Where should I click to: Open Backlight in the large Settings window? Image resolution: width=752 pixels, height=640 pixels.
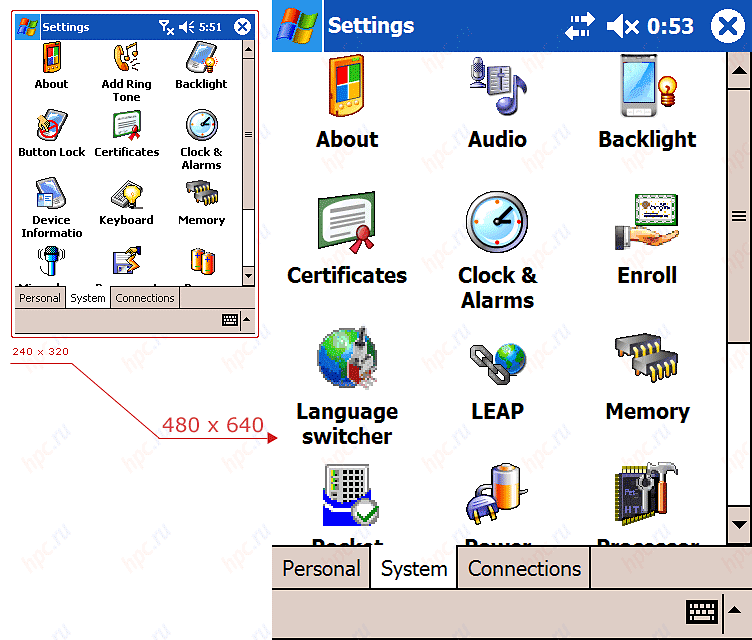pyautogui.click(x=647, y=102)
